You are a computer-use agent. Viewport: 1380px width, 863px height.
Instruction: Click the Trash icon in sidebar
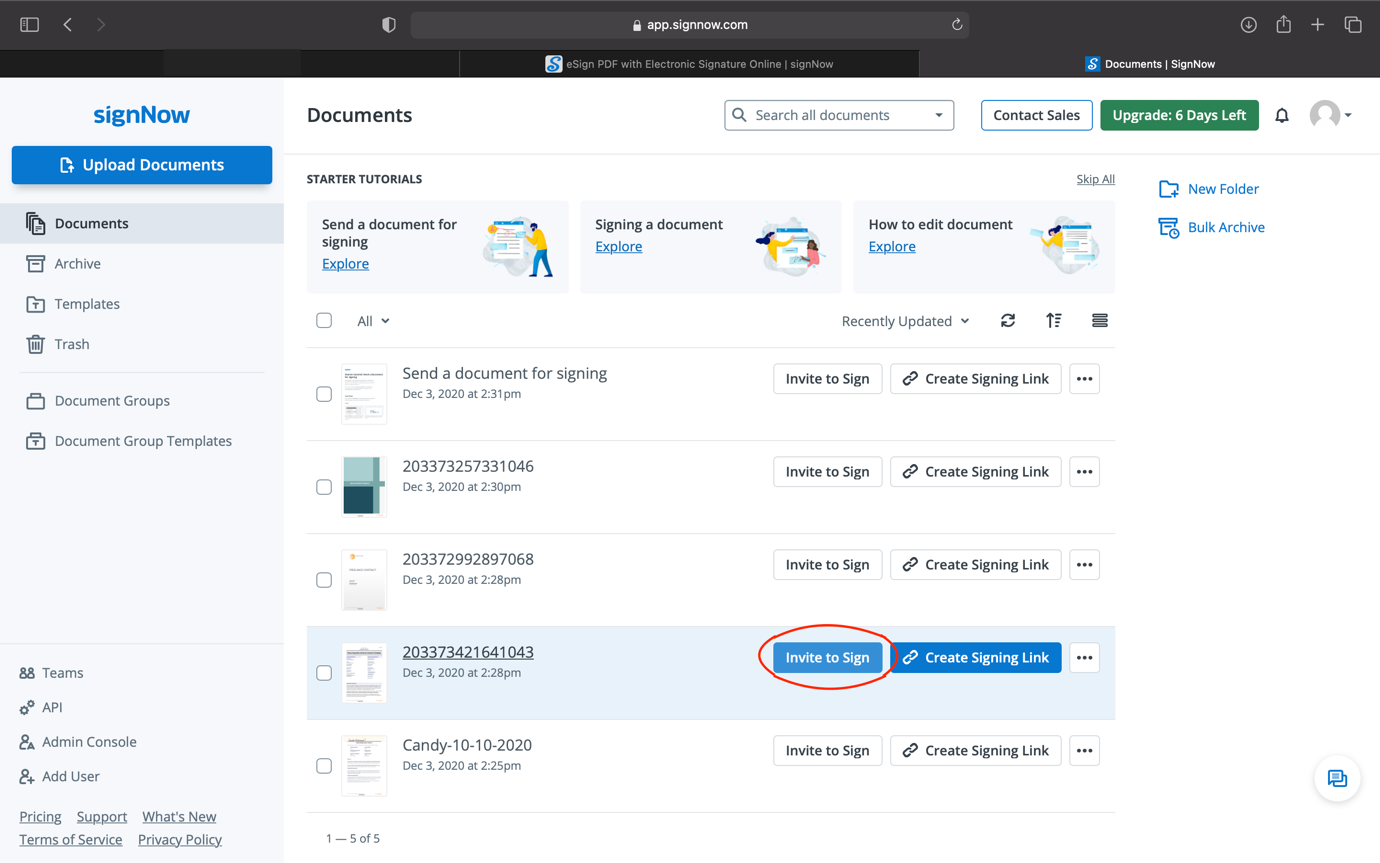coord(36,344)
